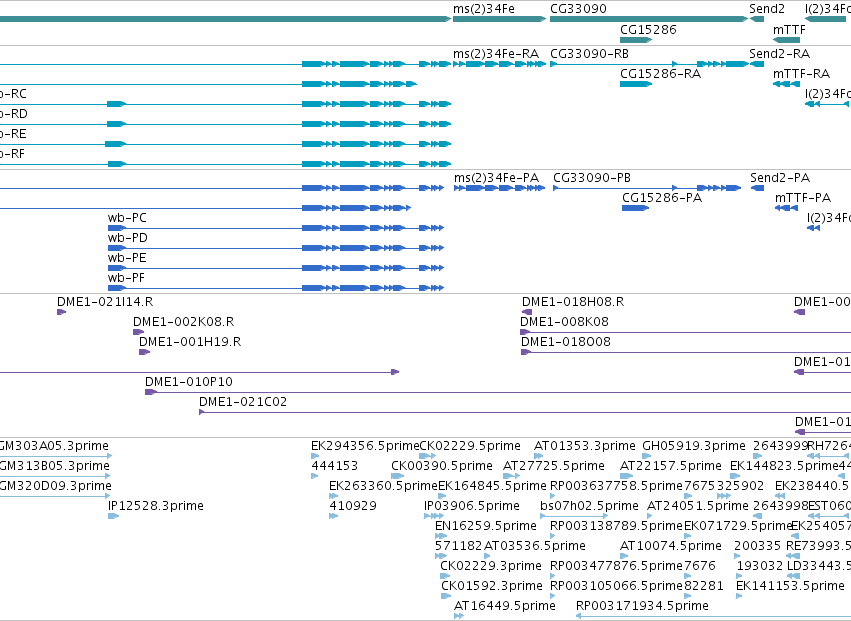Open the RP003105066.5prime EST label
The height and width of the screenshot is (621, 851).
point(616,586)
